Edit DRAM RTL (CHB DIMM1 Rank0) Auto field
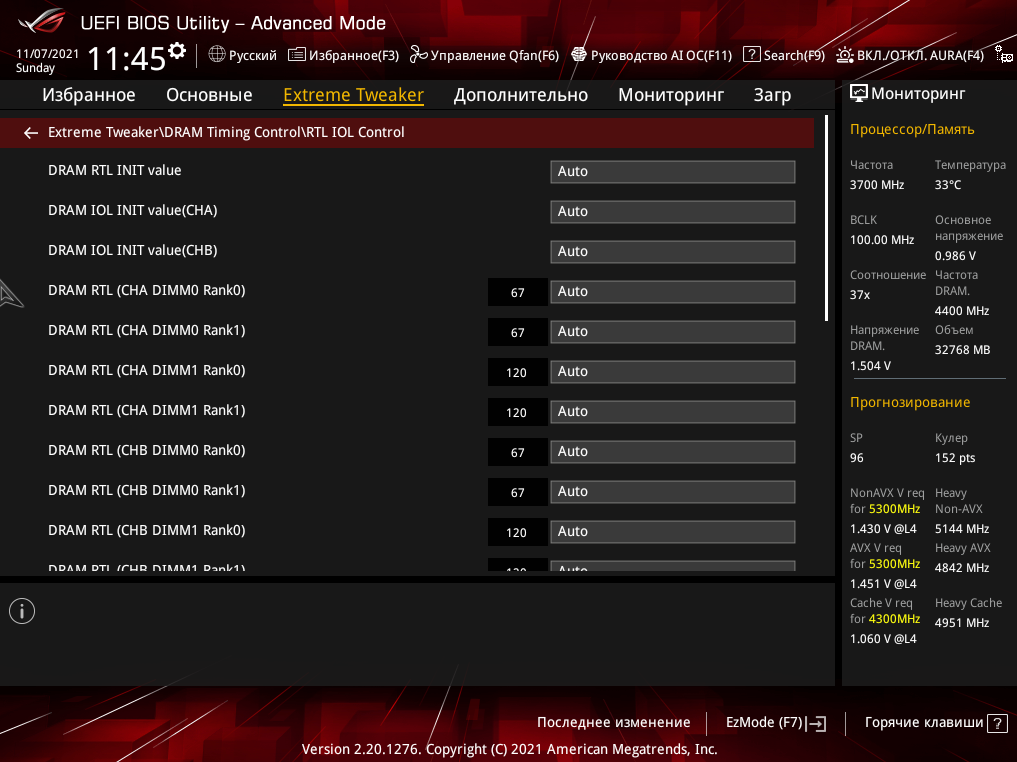 point(673,532)
